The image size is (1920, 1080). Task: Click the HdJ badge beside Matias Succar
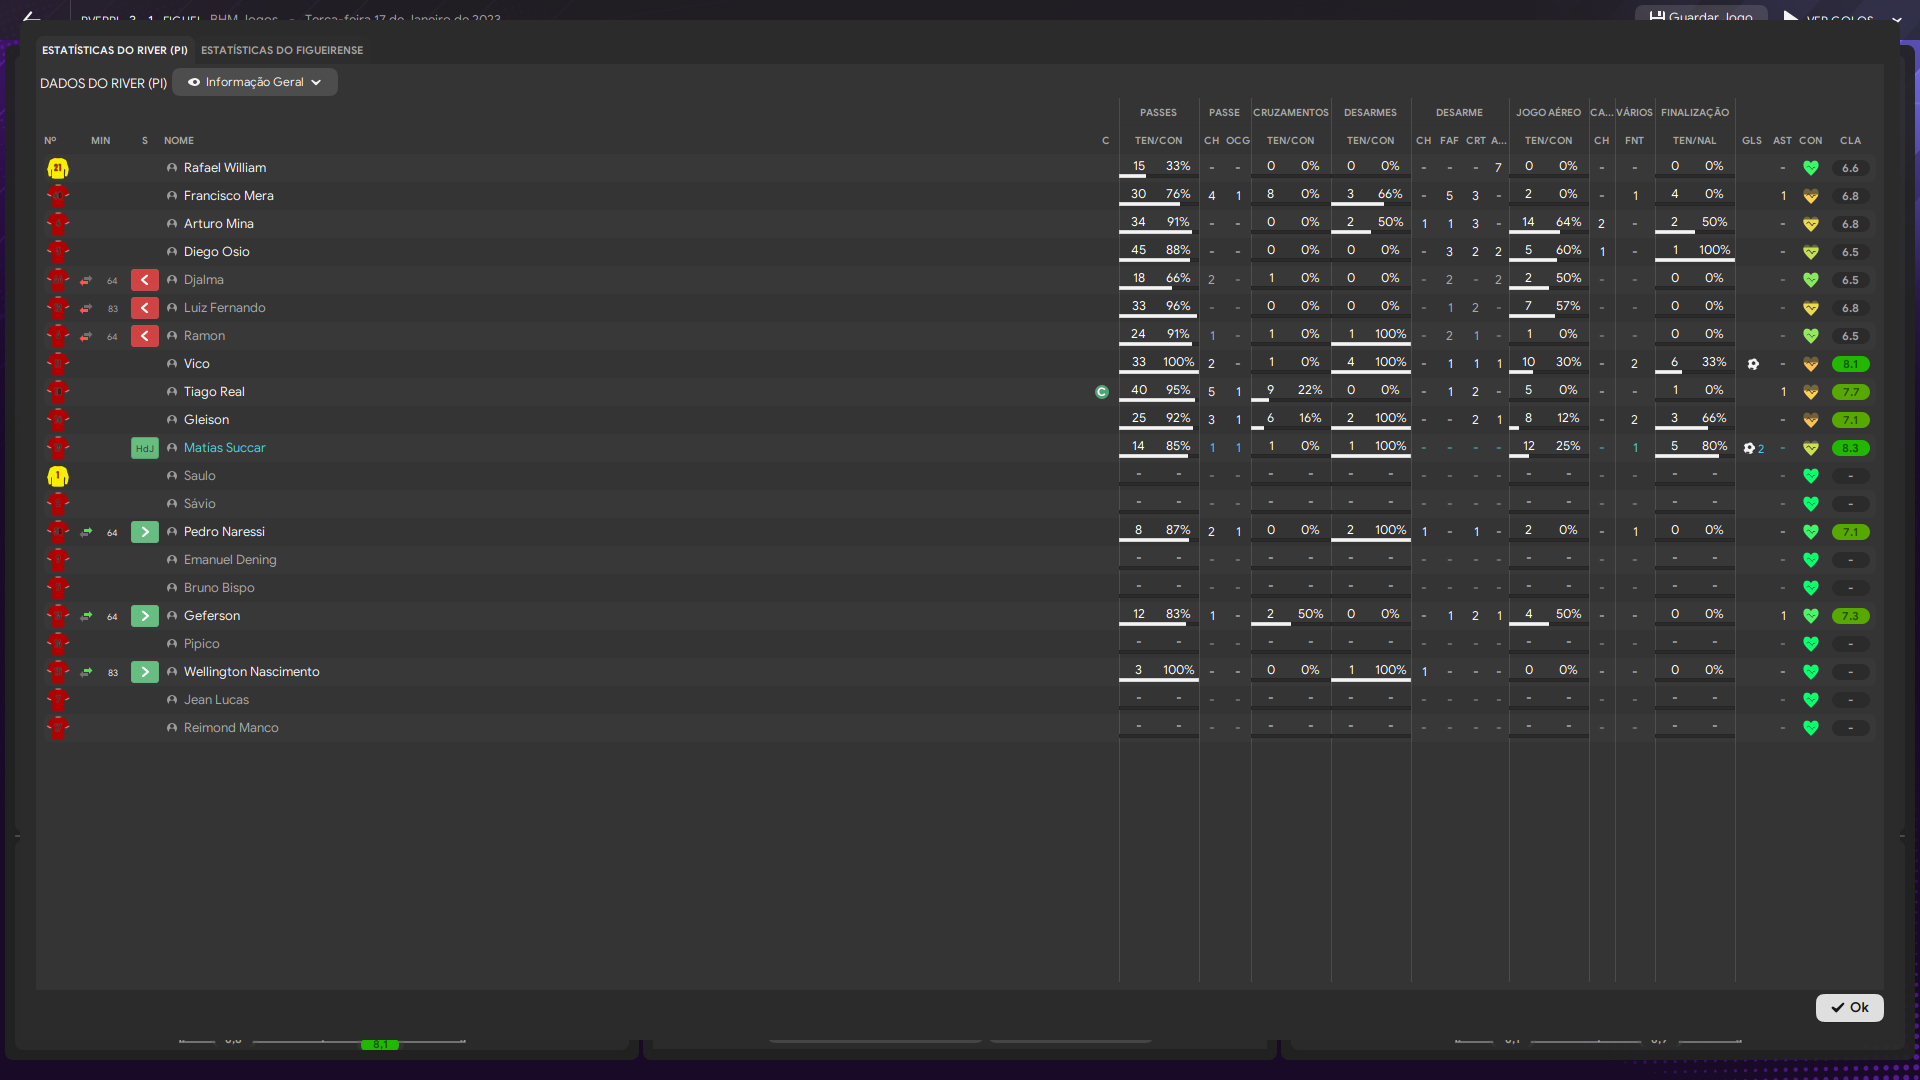click(x=145, y=448)
